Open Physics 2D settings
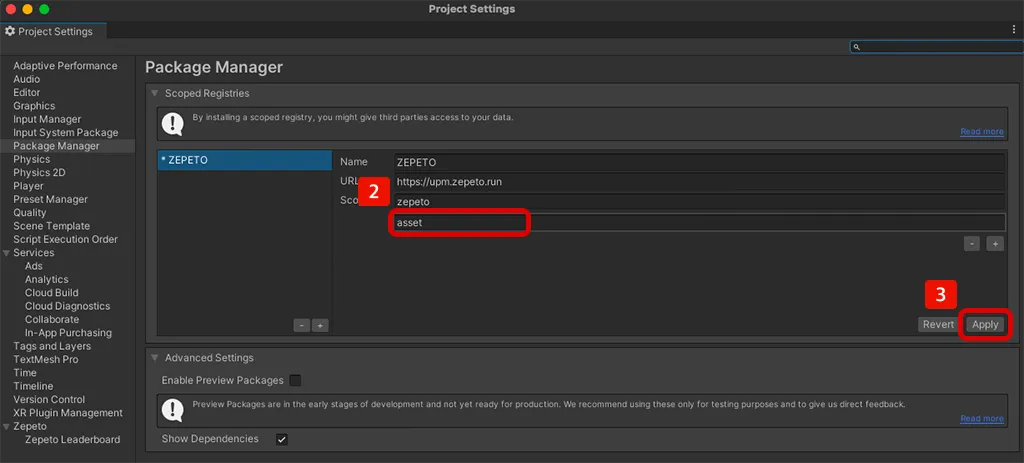The width and height of the screenshot is (1024, 463). 39,173
